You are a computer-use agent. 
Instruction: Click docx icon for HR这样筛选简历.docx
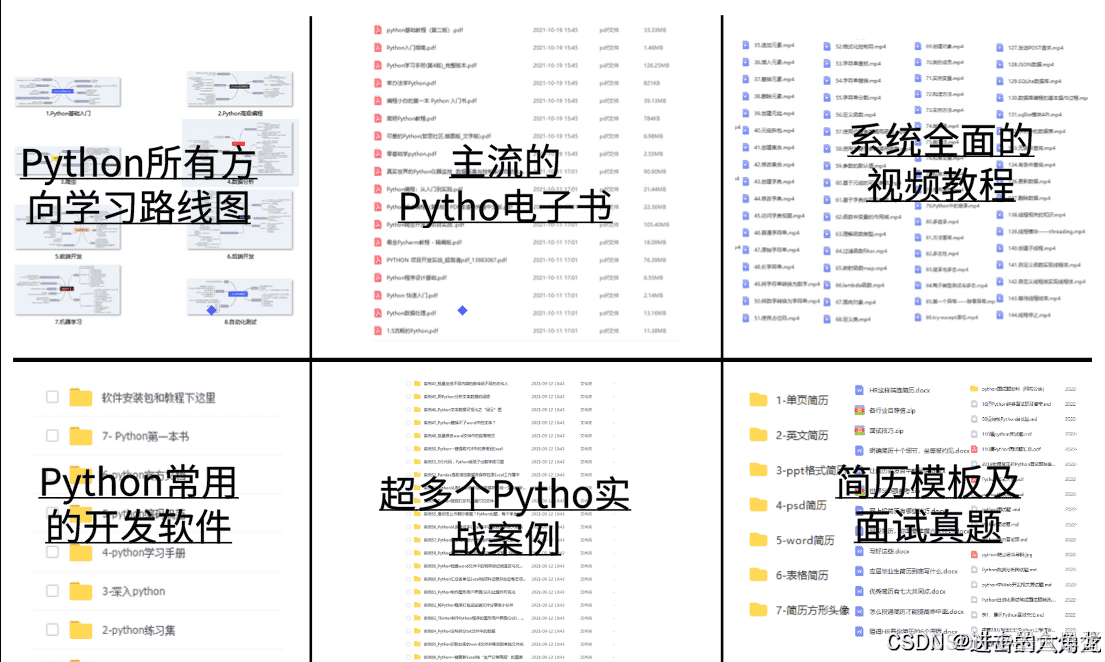[858, 390]
